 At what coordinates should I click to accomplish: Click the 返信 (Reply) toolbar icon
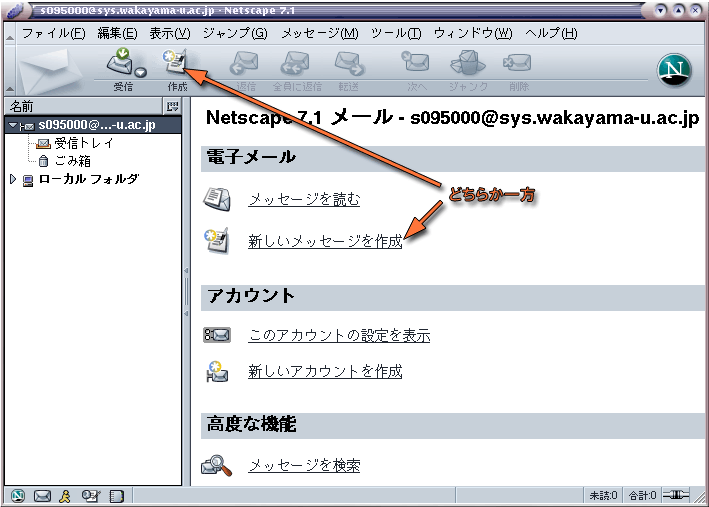pos(245,63)
